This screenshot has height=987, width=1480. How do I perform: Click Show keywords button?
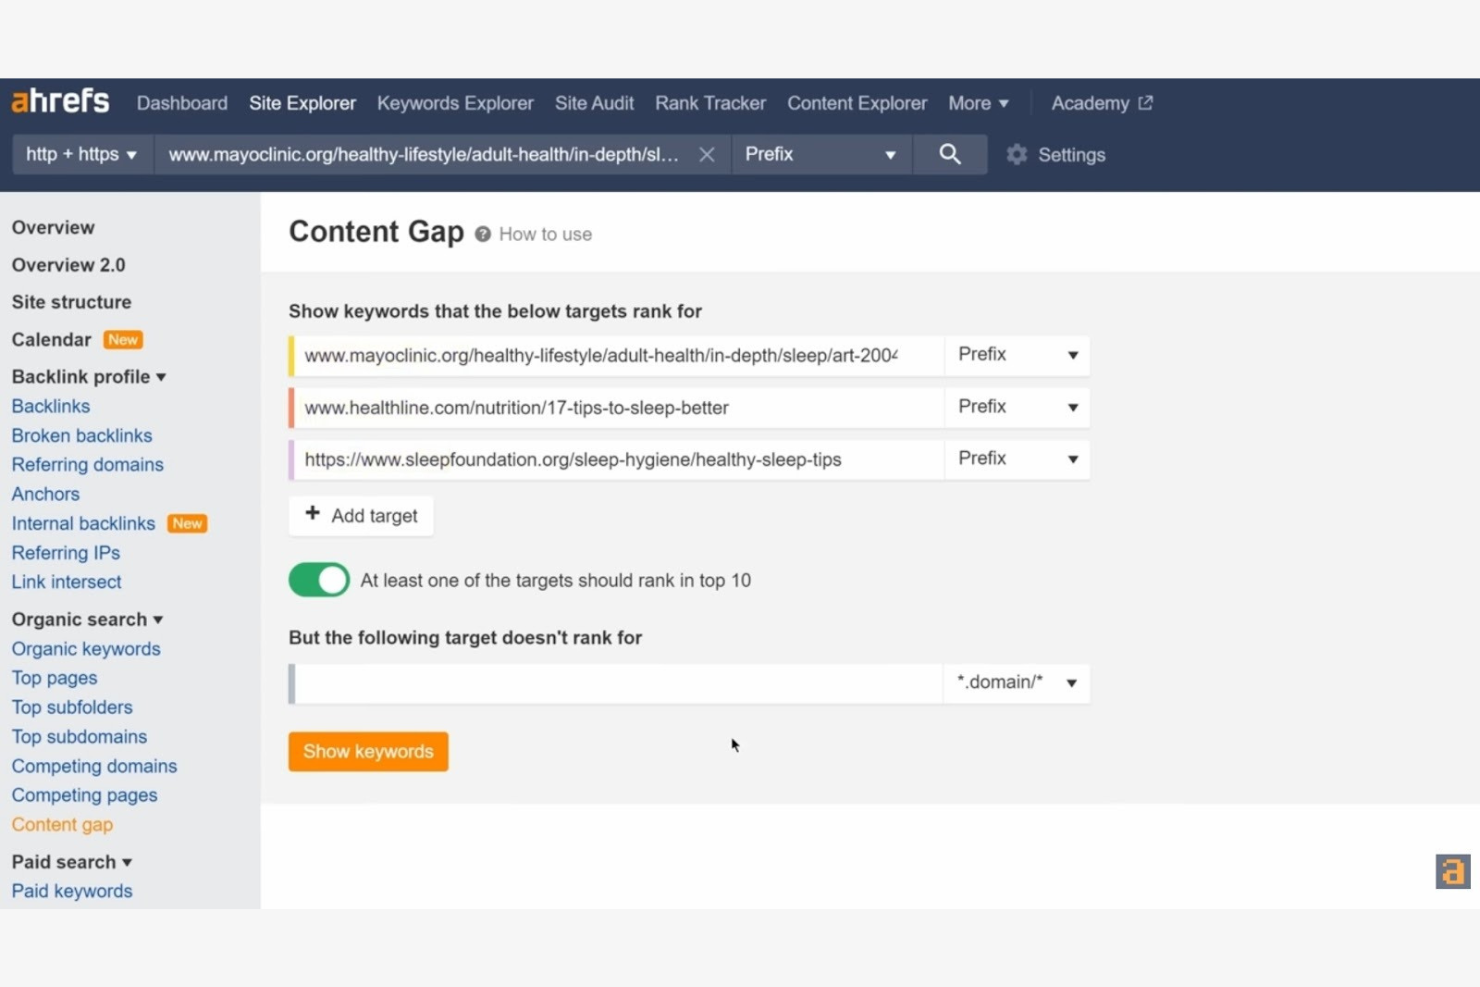(x=368, y=751)
